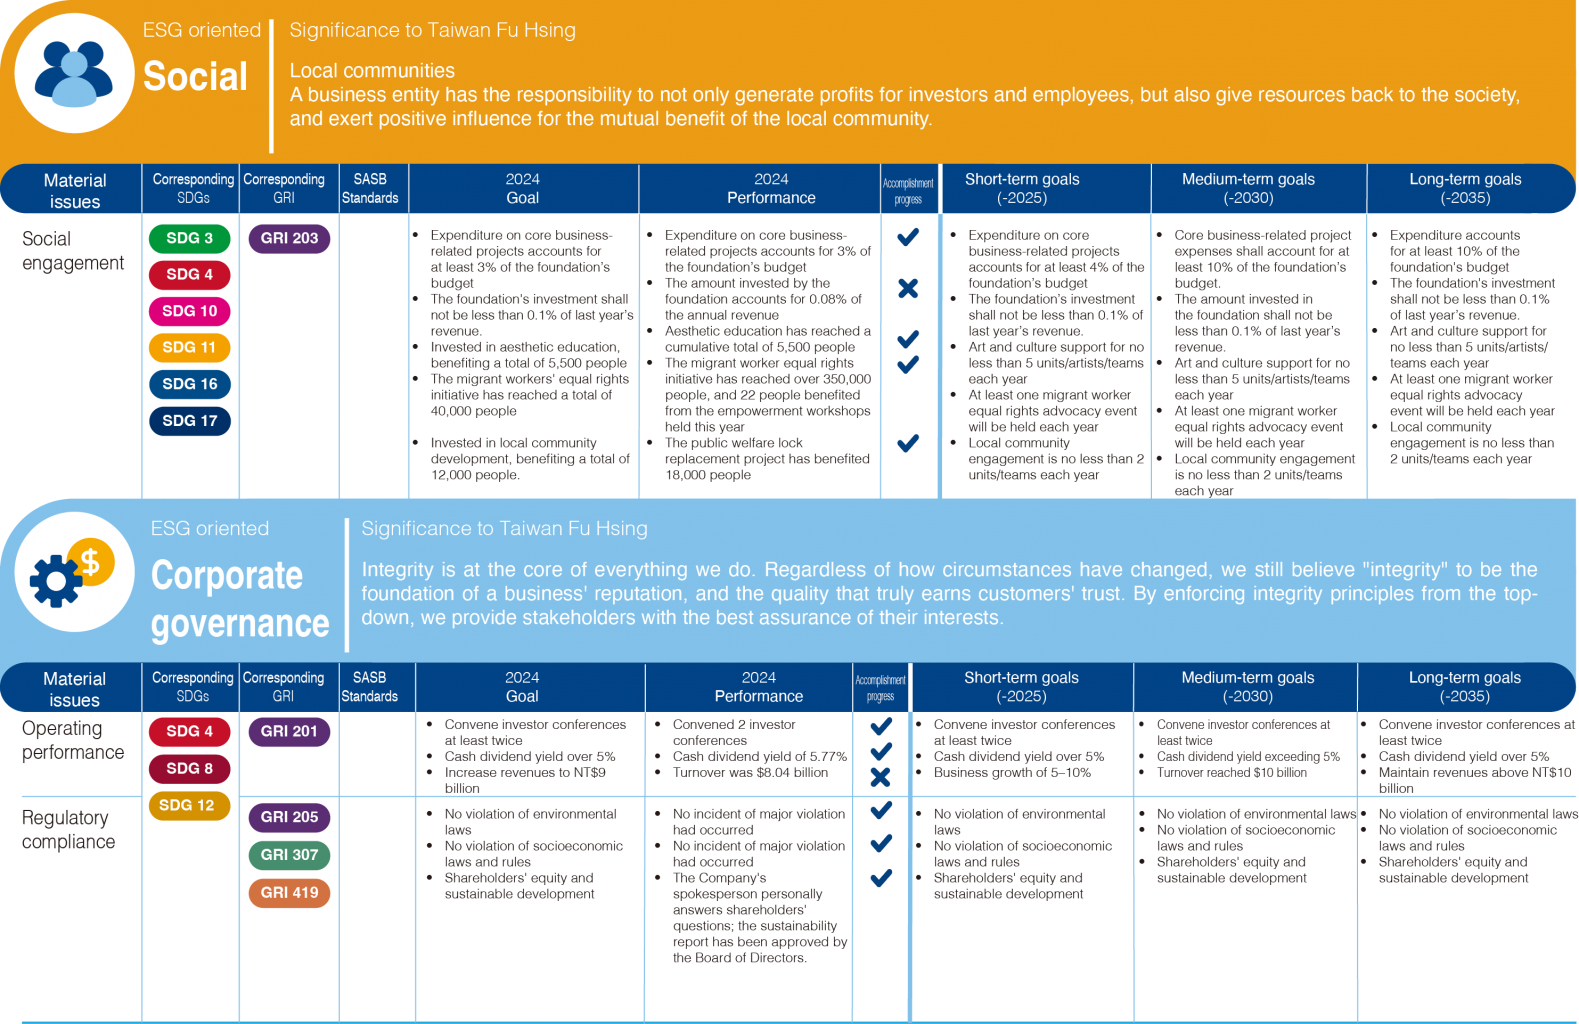Select the green SDG 3 badge
The image size is (1579, 1024).
(x=189, y=238)
